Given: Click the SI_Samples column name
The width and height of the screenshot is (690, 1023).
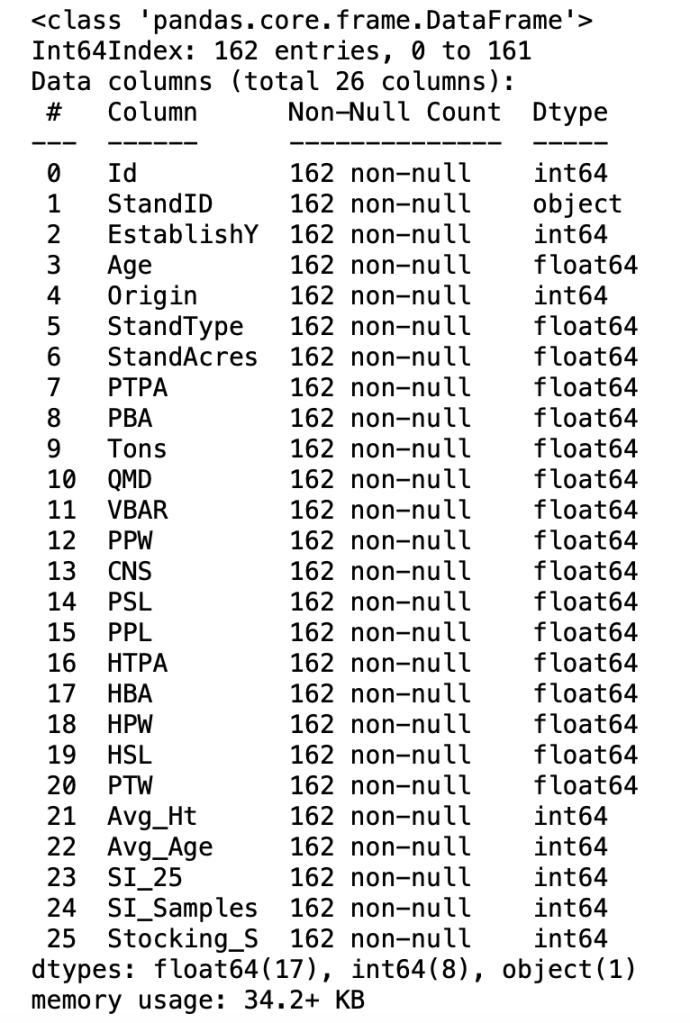Looking at the screenshot, I should point(182,909).
